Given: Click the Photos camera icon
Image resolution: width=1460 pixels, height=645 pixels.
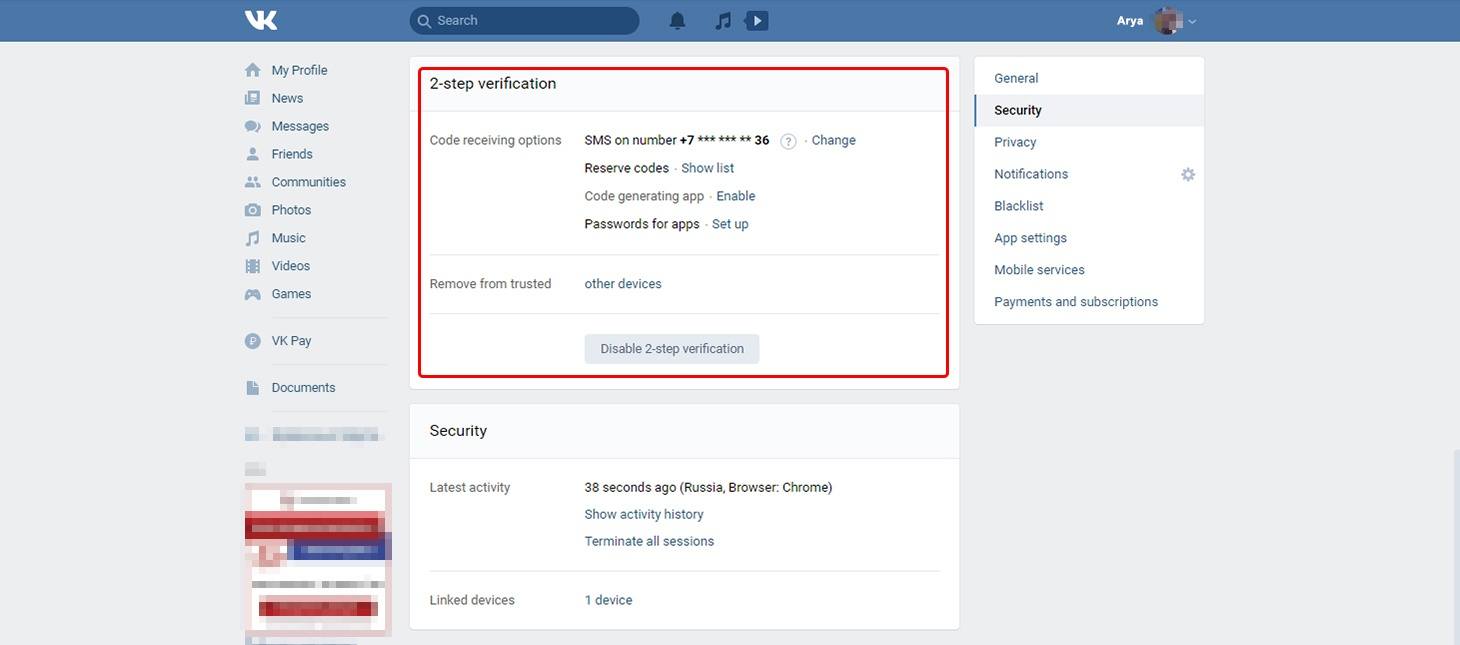Looking at the screenshot, I should tap(253, 210).
